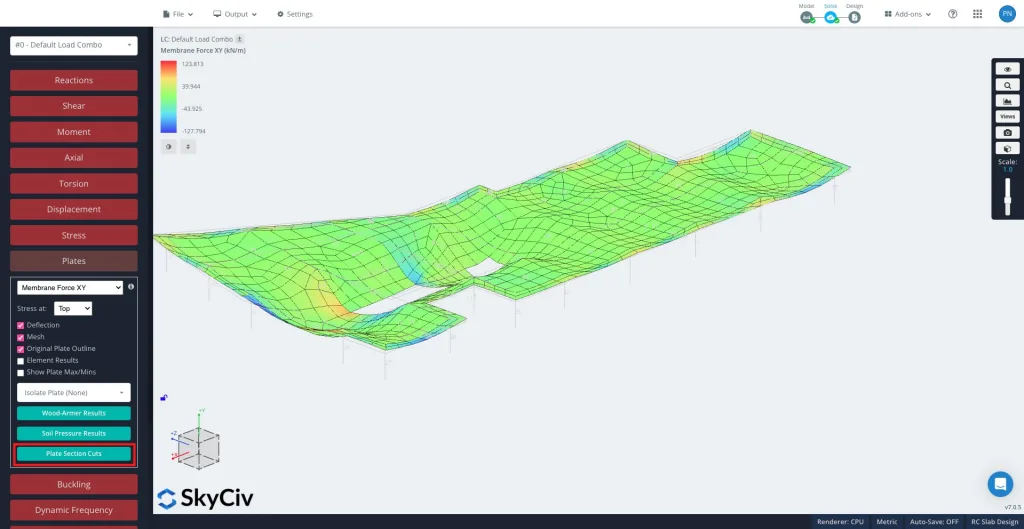Click the Solve cloud stage icon
The image size is (1024, 529).
point(831,17)
